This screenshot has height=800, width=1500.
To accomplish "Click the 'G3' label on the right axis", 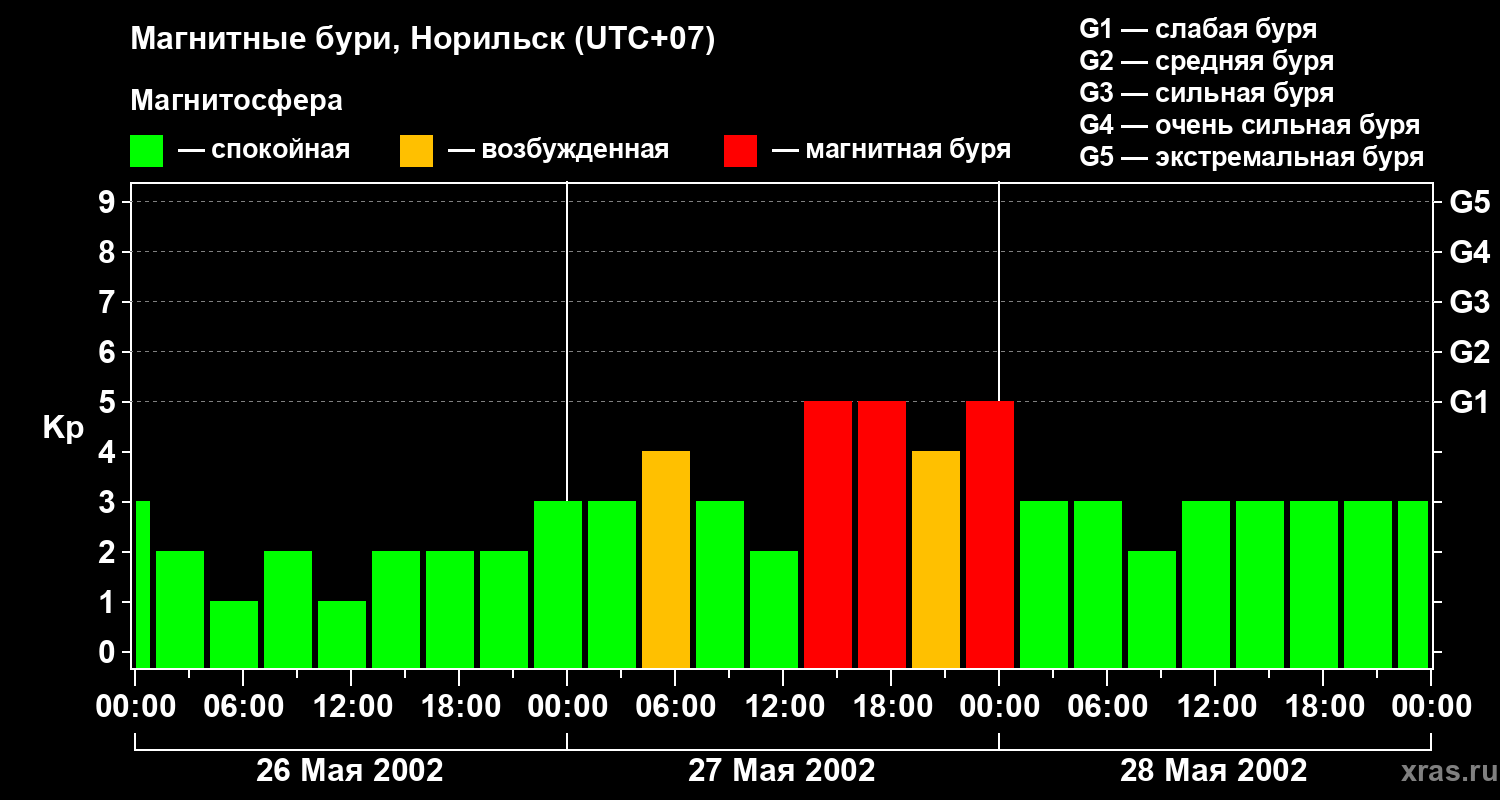I will 1470,302.
